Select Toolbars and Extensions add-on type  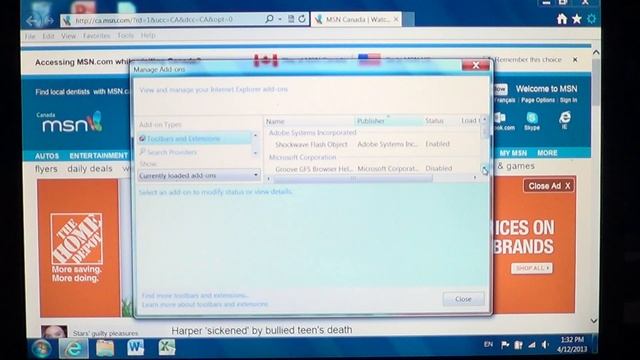tap(194, 139)
